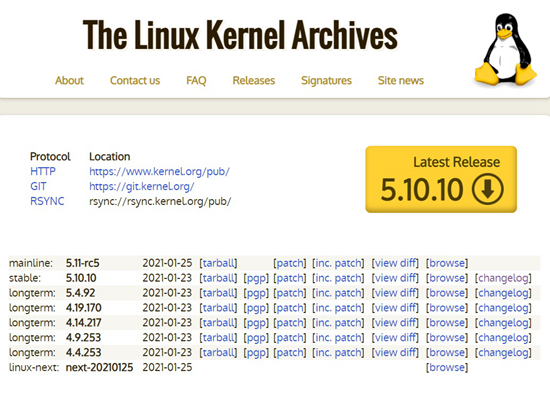This screenshot has width=550, height=395.
Task: Open changelog for longterm 4.19.170
Action: (503, 308)
